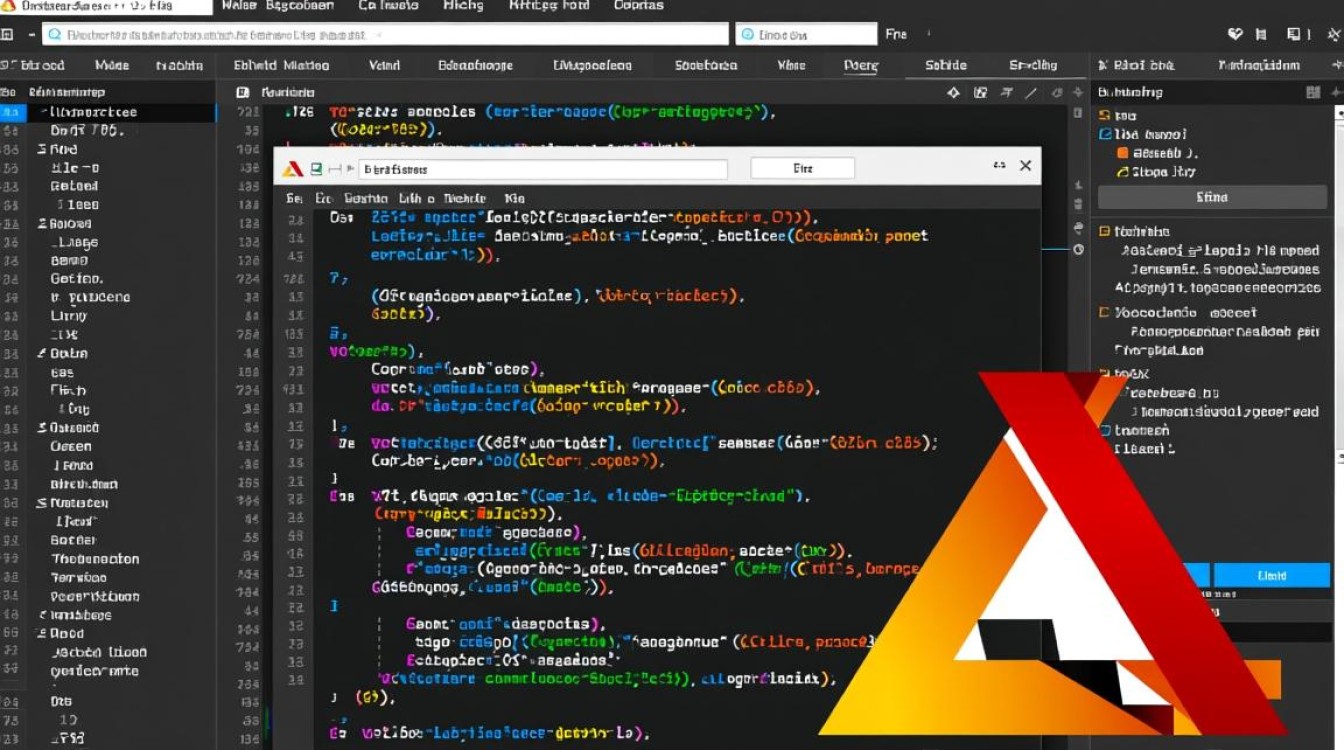Click the heart icon in the top-right bar
The height and width of the screenshot is (750, 1344).
click(1235, 34)
